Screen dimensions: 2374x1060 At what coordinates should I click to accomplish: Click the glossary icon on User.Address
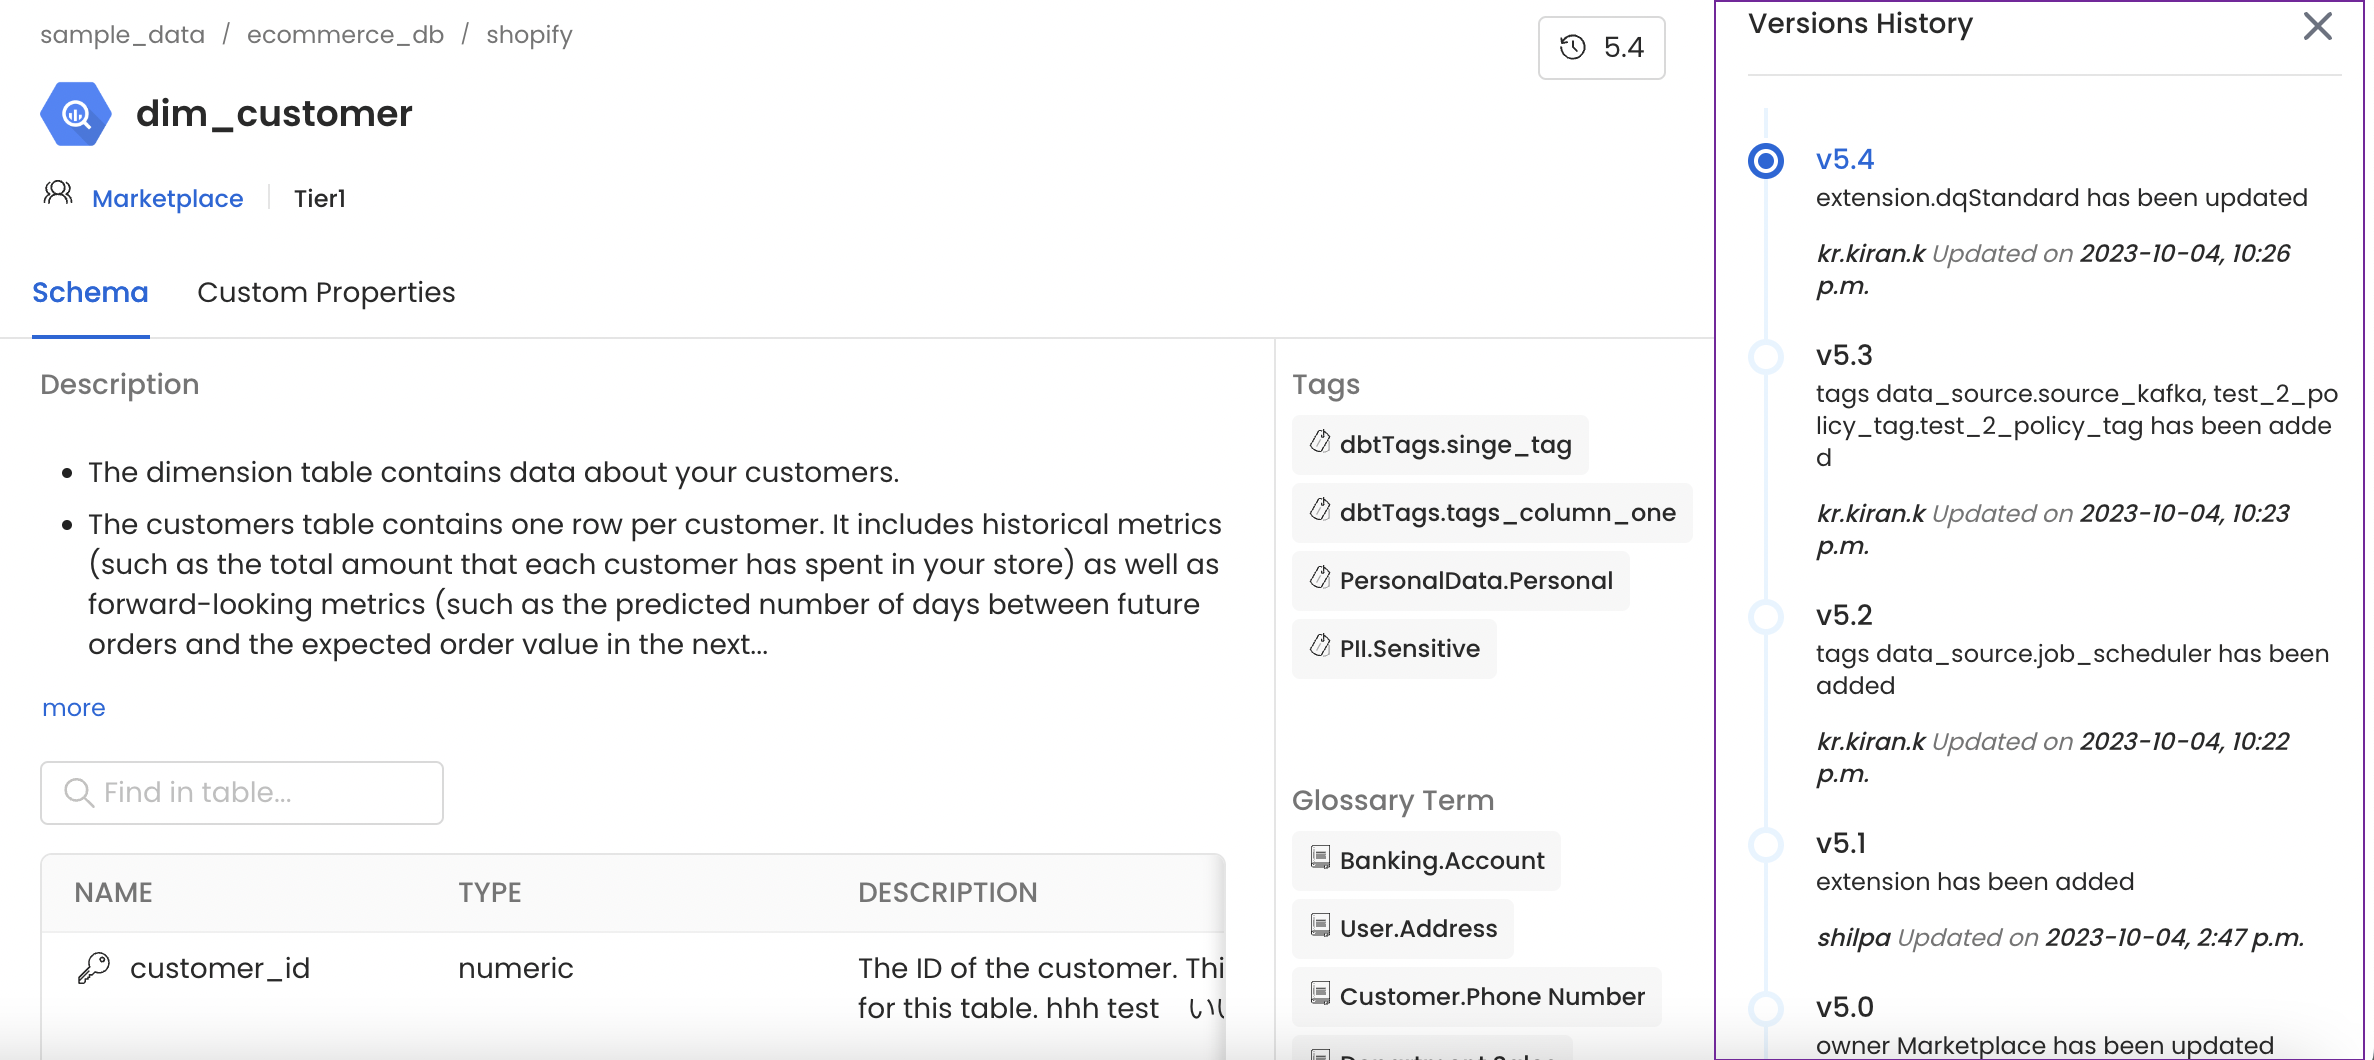[x=1320, y=926]
